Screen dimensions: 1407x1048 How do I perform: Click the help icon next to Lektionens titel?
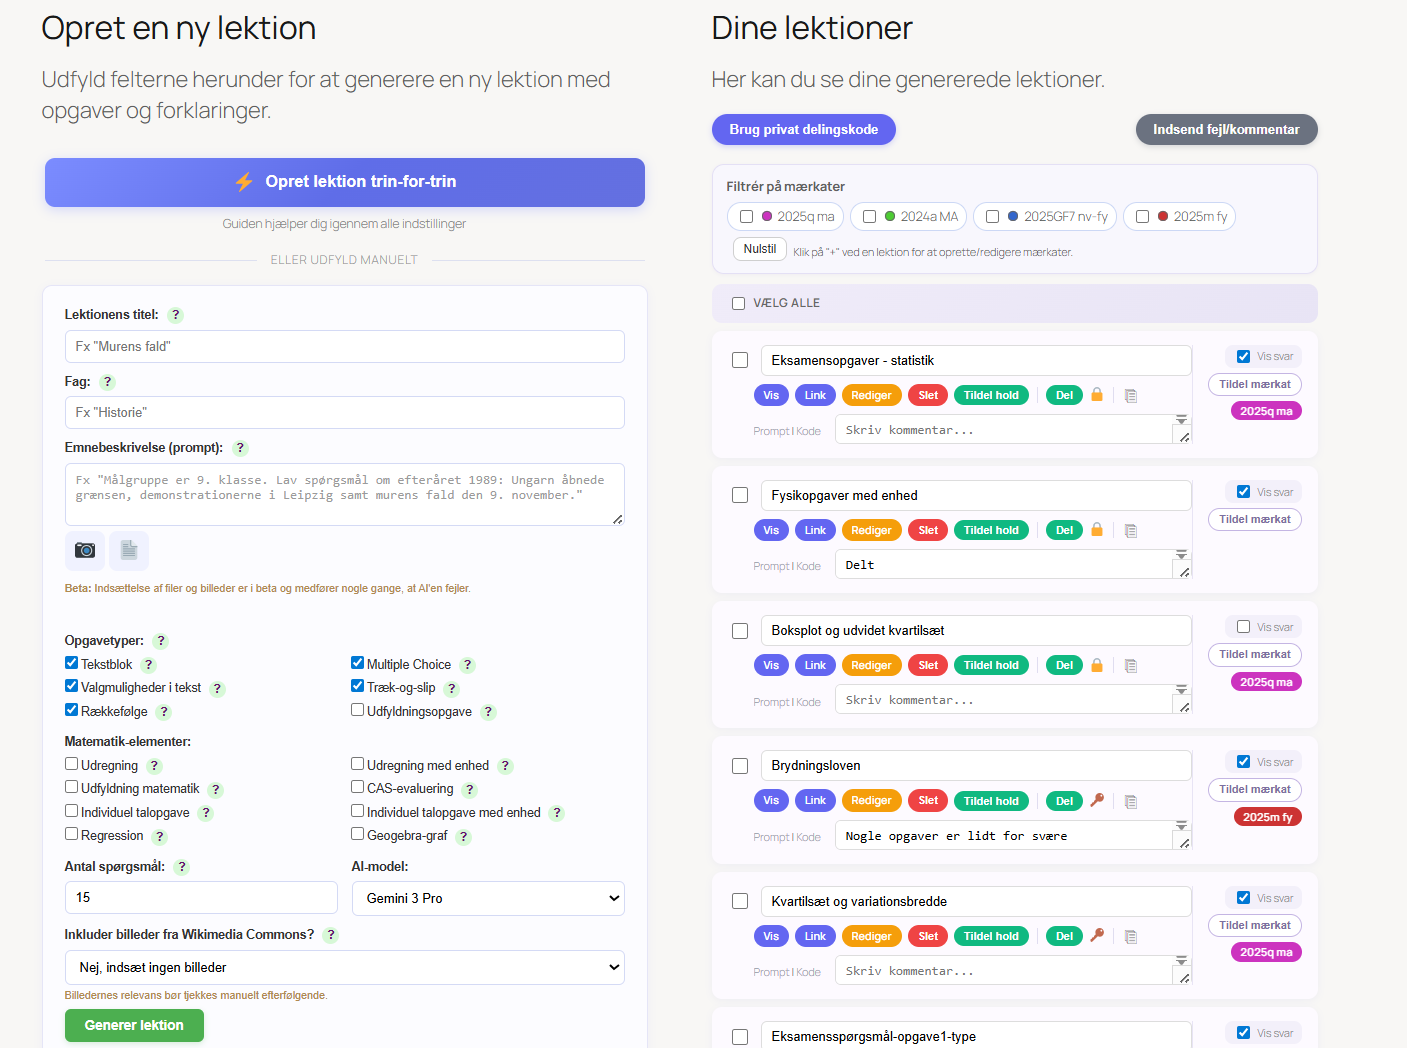tap(175, 315)
